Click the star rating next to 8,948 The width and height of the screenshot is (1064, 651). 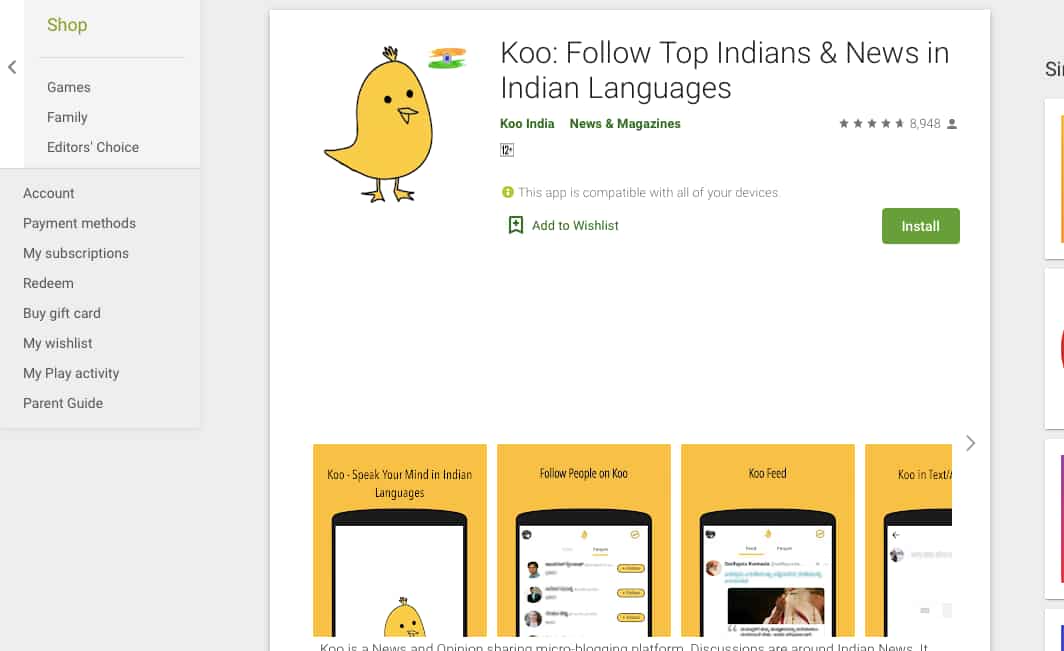point(871,124)
